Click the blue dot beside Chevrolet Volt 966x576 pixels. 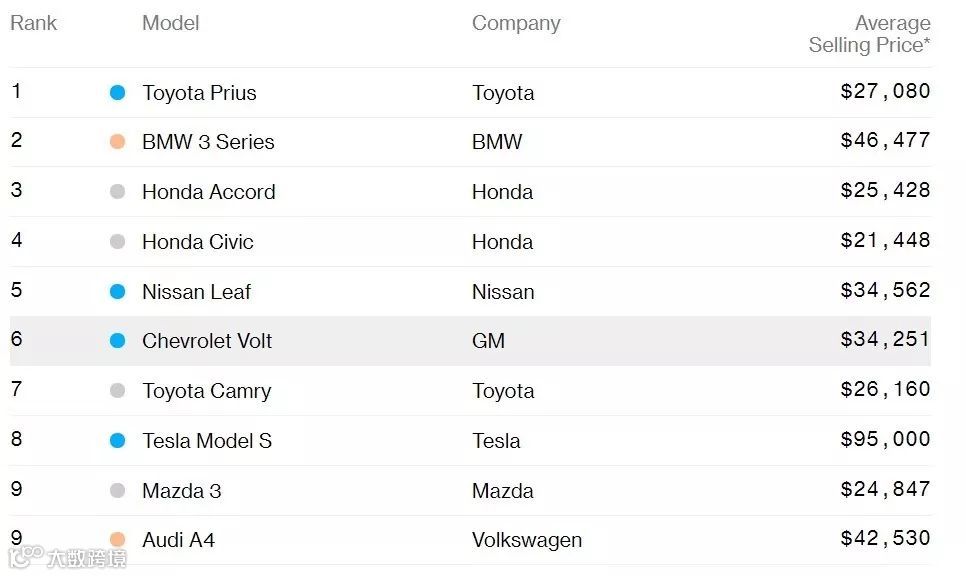pos(117,341)
